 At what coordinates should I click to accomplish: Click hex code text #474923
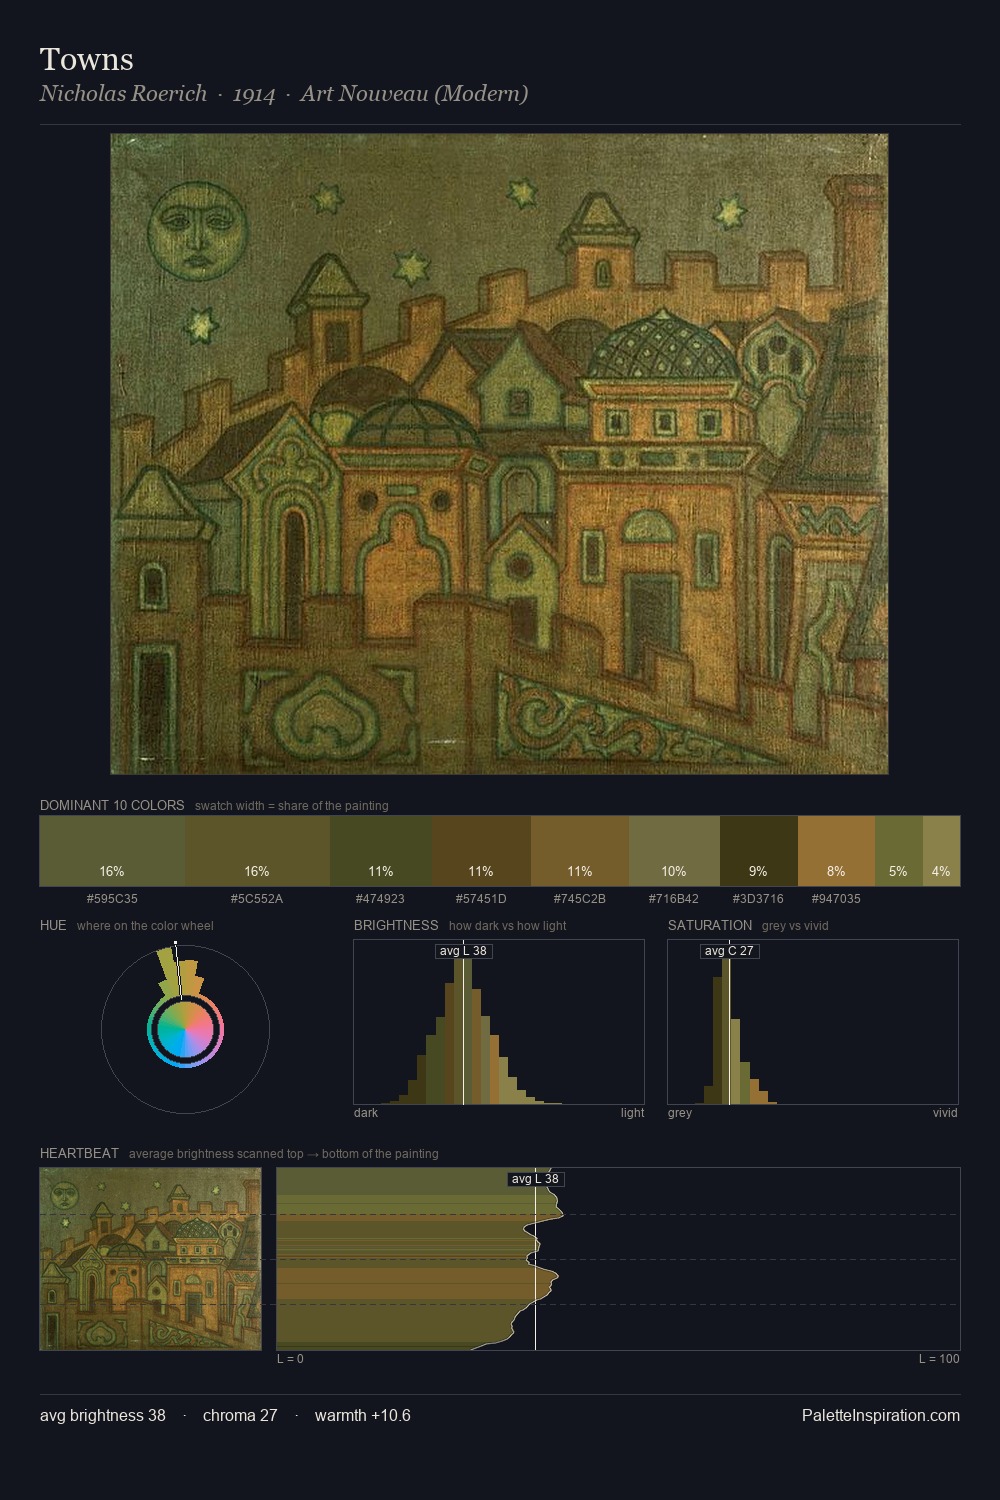[381, 899]
